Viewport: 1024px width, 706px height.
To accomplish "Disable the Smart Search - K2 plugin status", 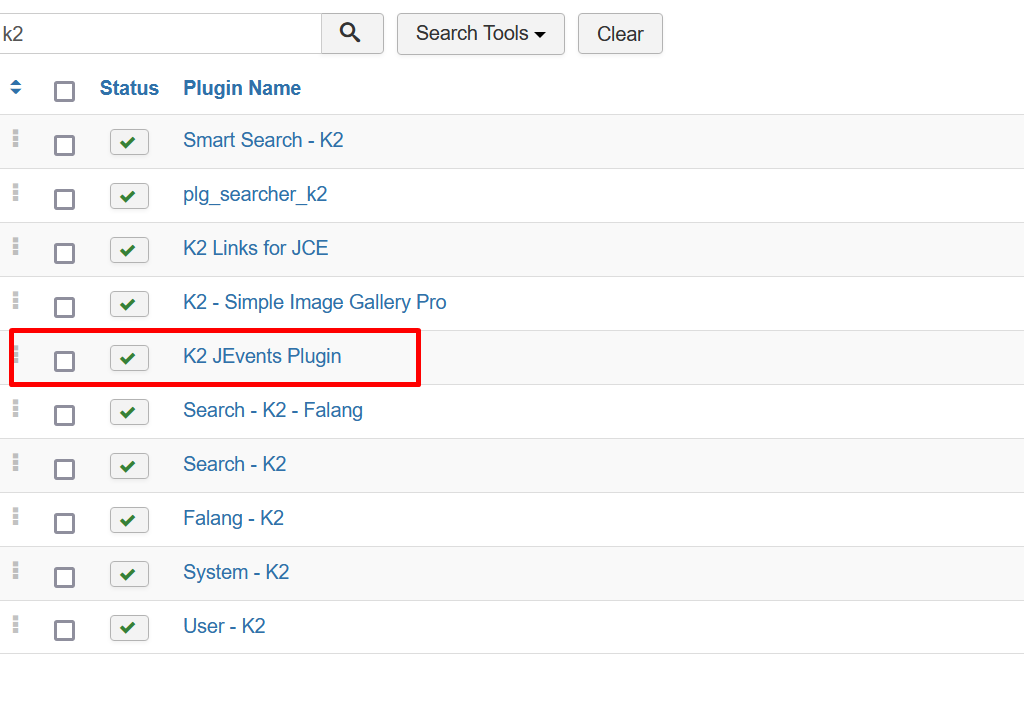I will pyautogui.click(x=129, y=142).
